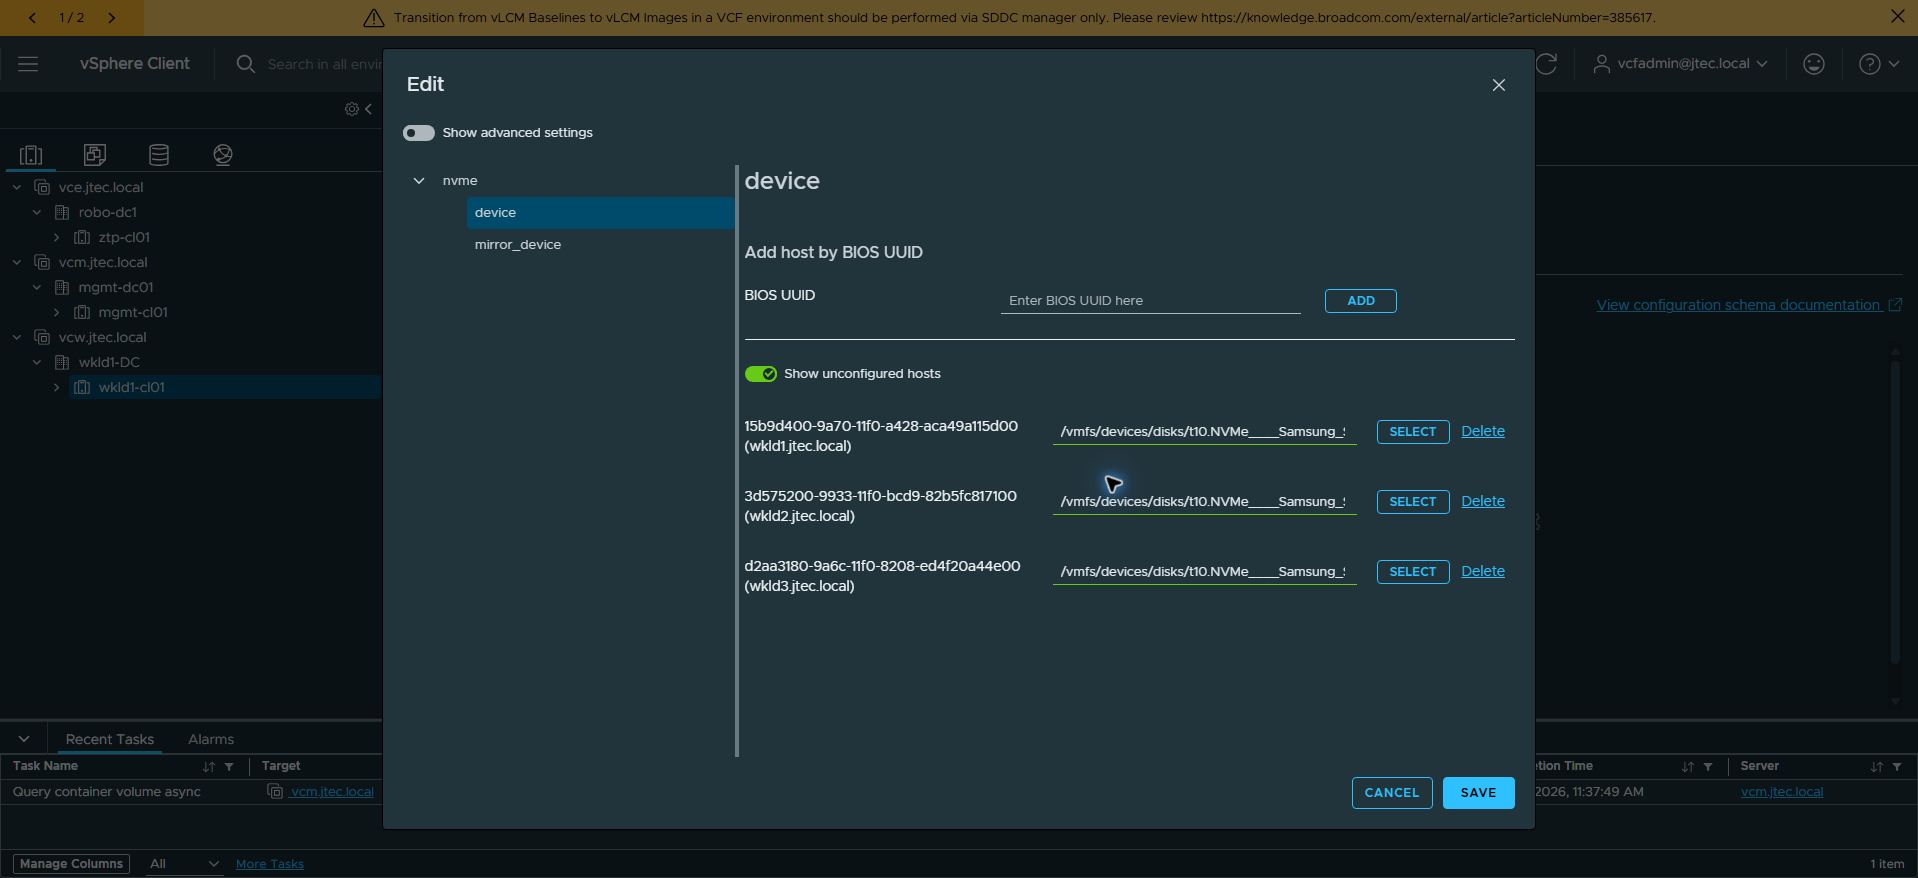The height and width of the screenshot is (878, 1918).
Task: Collapse the nvme tree node
Action: 419,181
